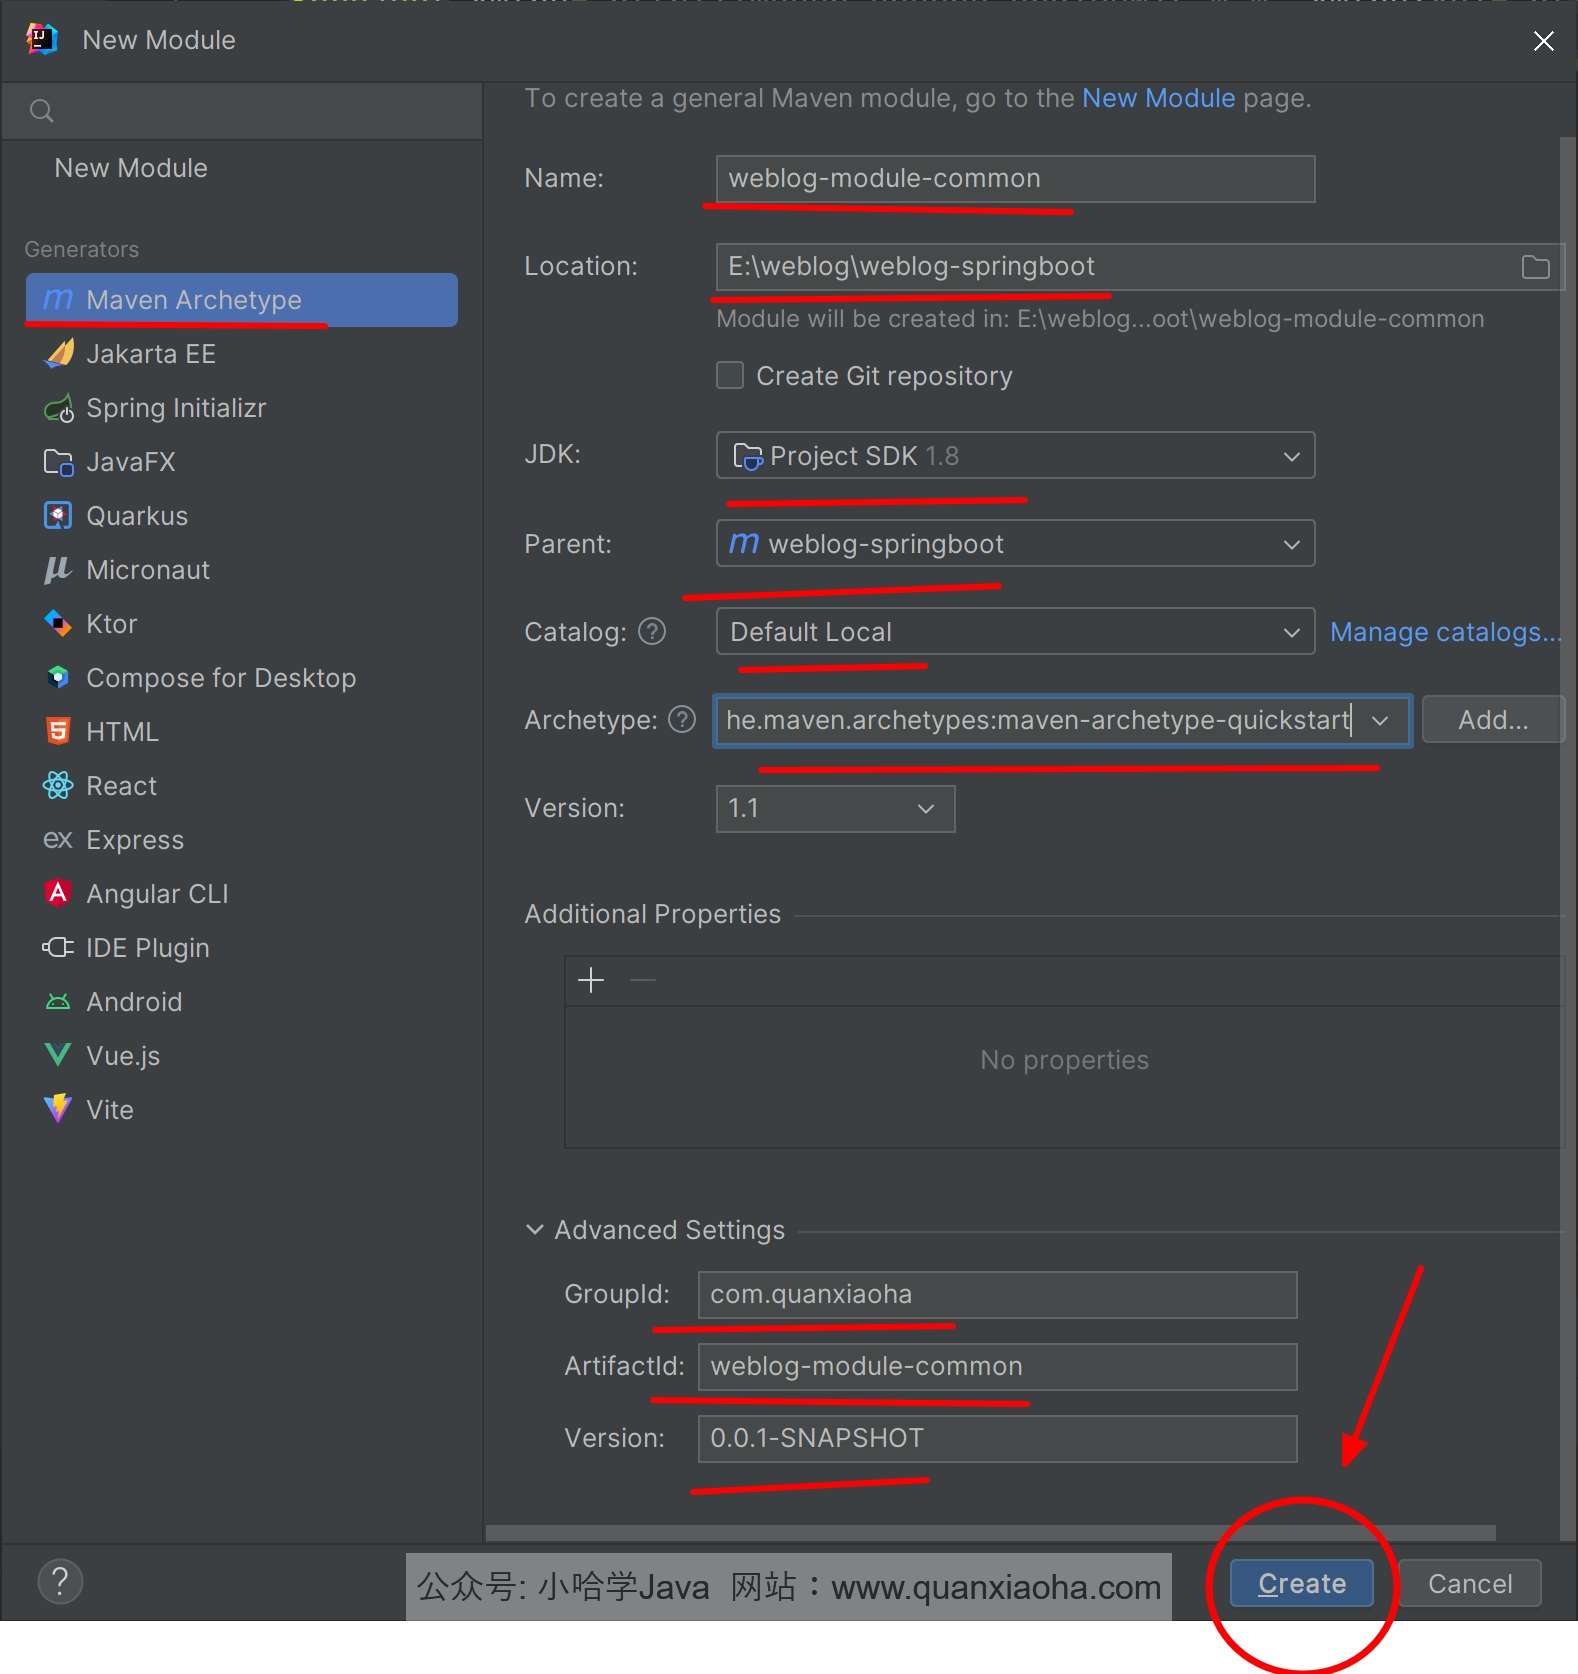Select the Maven Archetype generator
1578x1674 pixels.
pyautogui.click(x=241, y=300)
